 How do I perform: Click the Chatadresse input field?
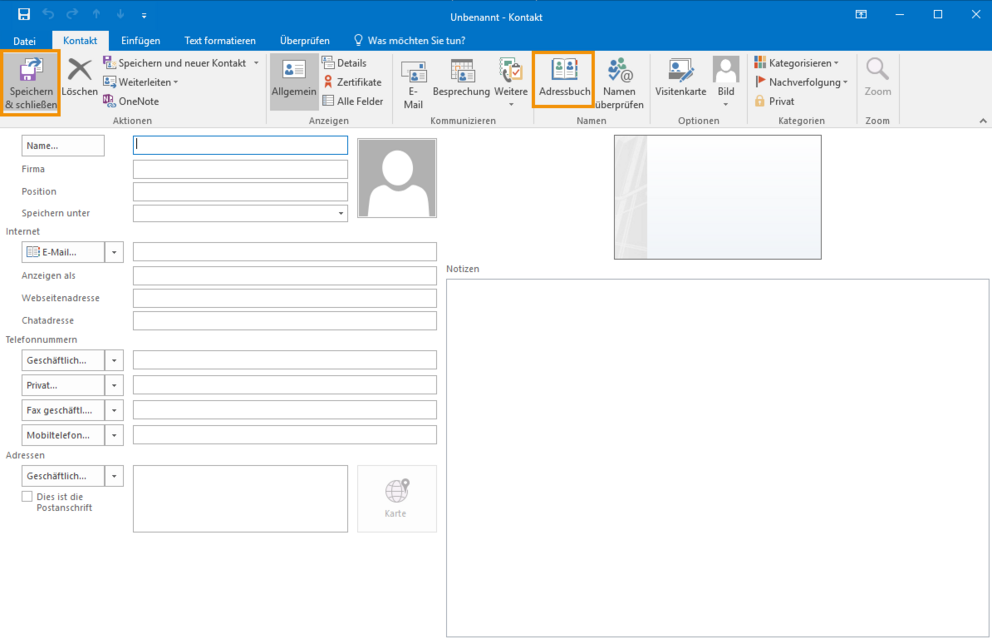pyautogui.click(x=285, y=321)
